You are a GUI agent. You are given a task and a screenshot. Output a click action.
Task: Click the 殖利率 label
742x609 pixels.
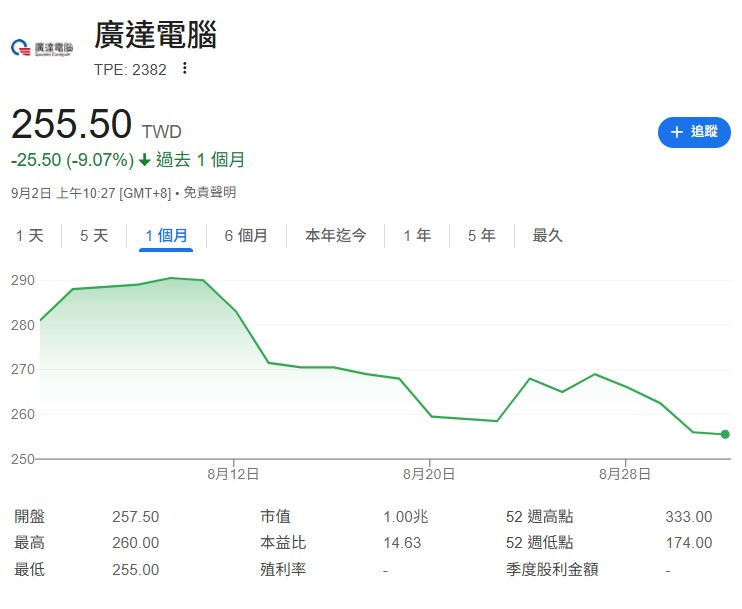click(x=283, y=569)
